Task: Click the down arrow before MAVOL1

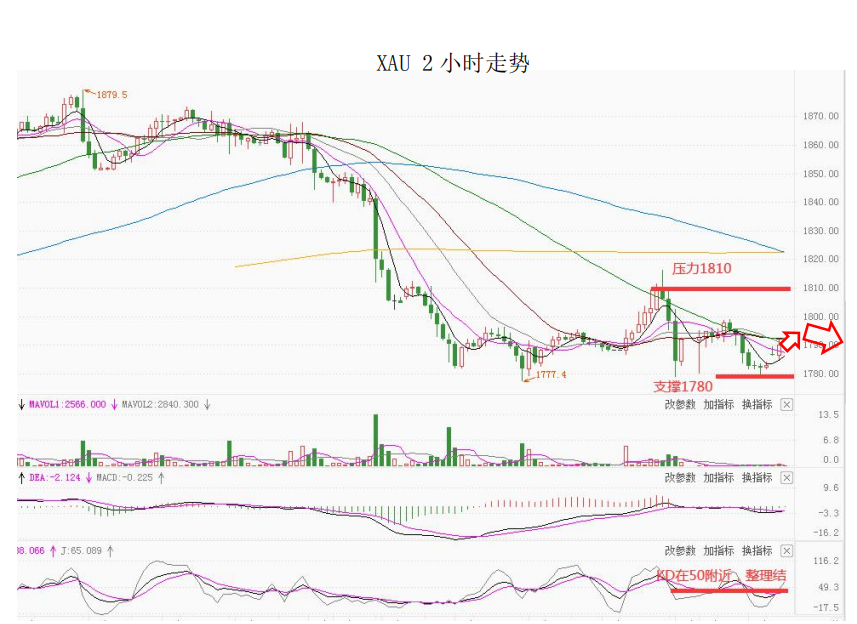Action: [x=21, y=405]
